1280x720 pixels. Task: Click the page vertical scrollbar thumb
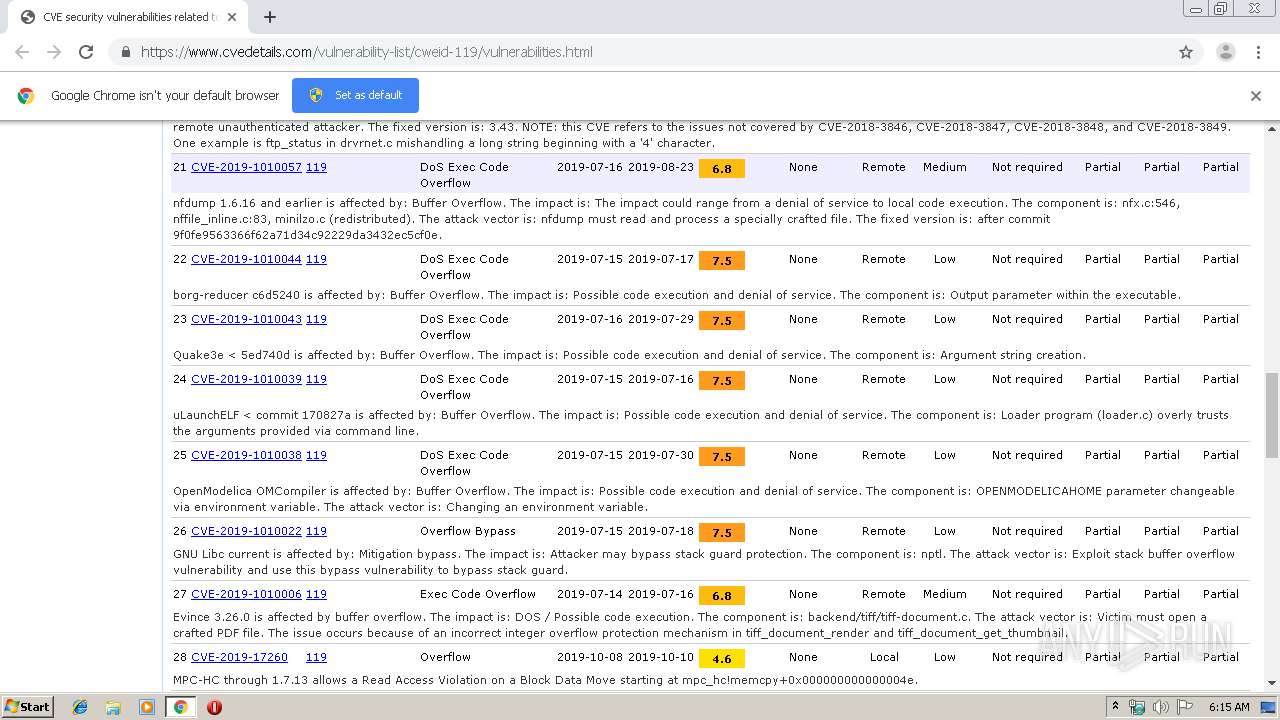point(1272,415)
